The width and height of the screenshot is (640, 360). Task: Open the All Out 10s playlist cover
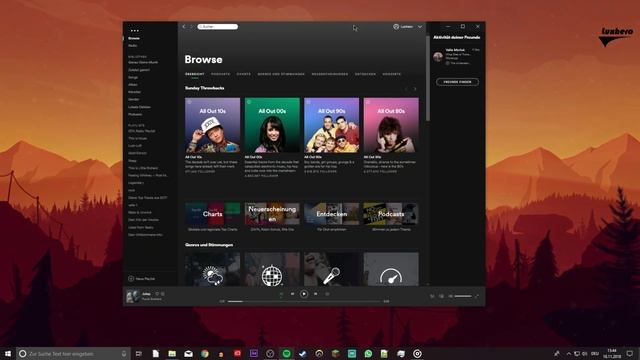pyautogui.click(x=213, y=125)
